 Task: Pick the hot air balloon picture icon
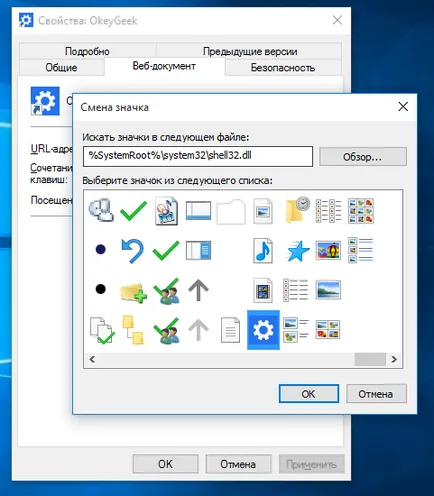pos(328,250)
